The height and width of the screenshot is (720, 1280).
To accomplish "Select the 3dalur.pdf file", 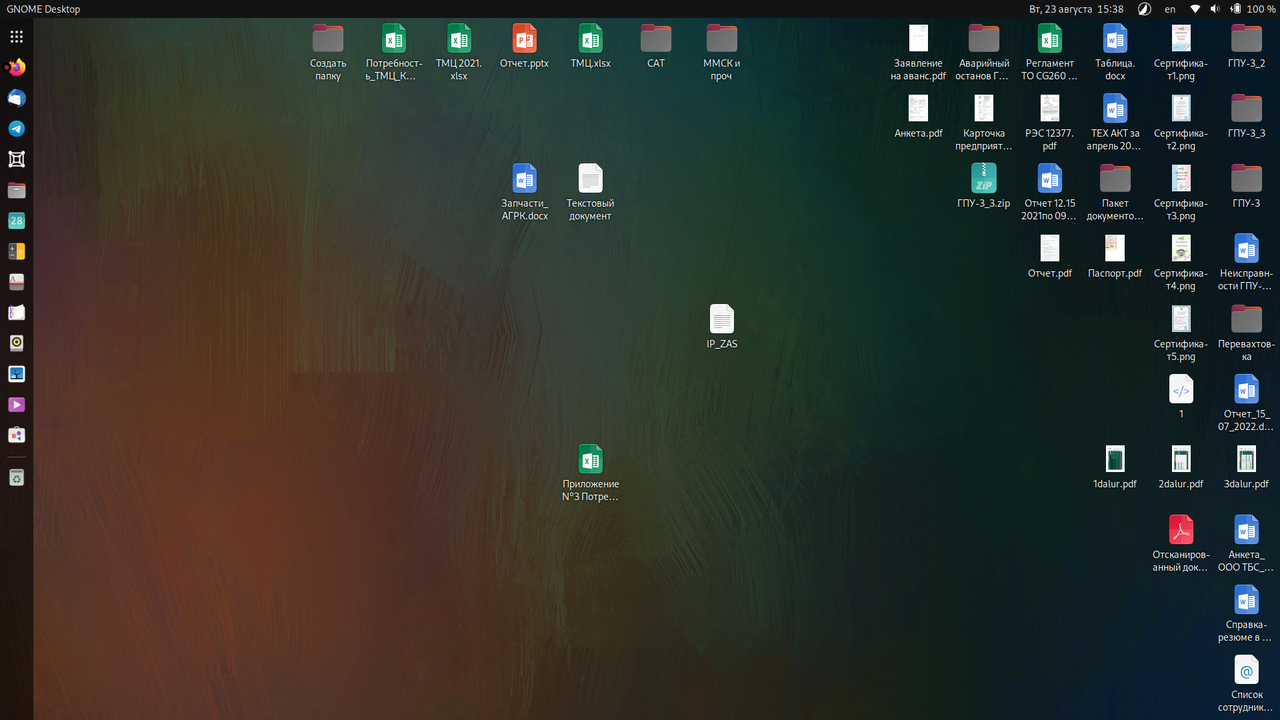I will coord(1246,467).
